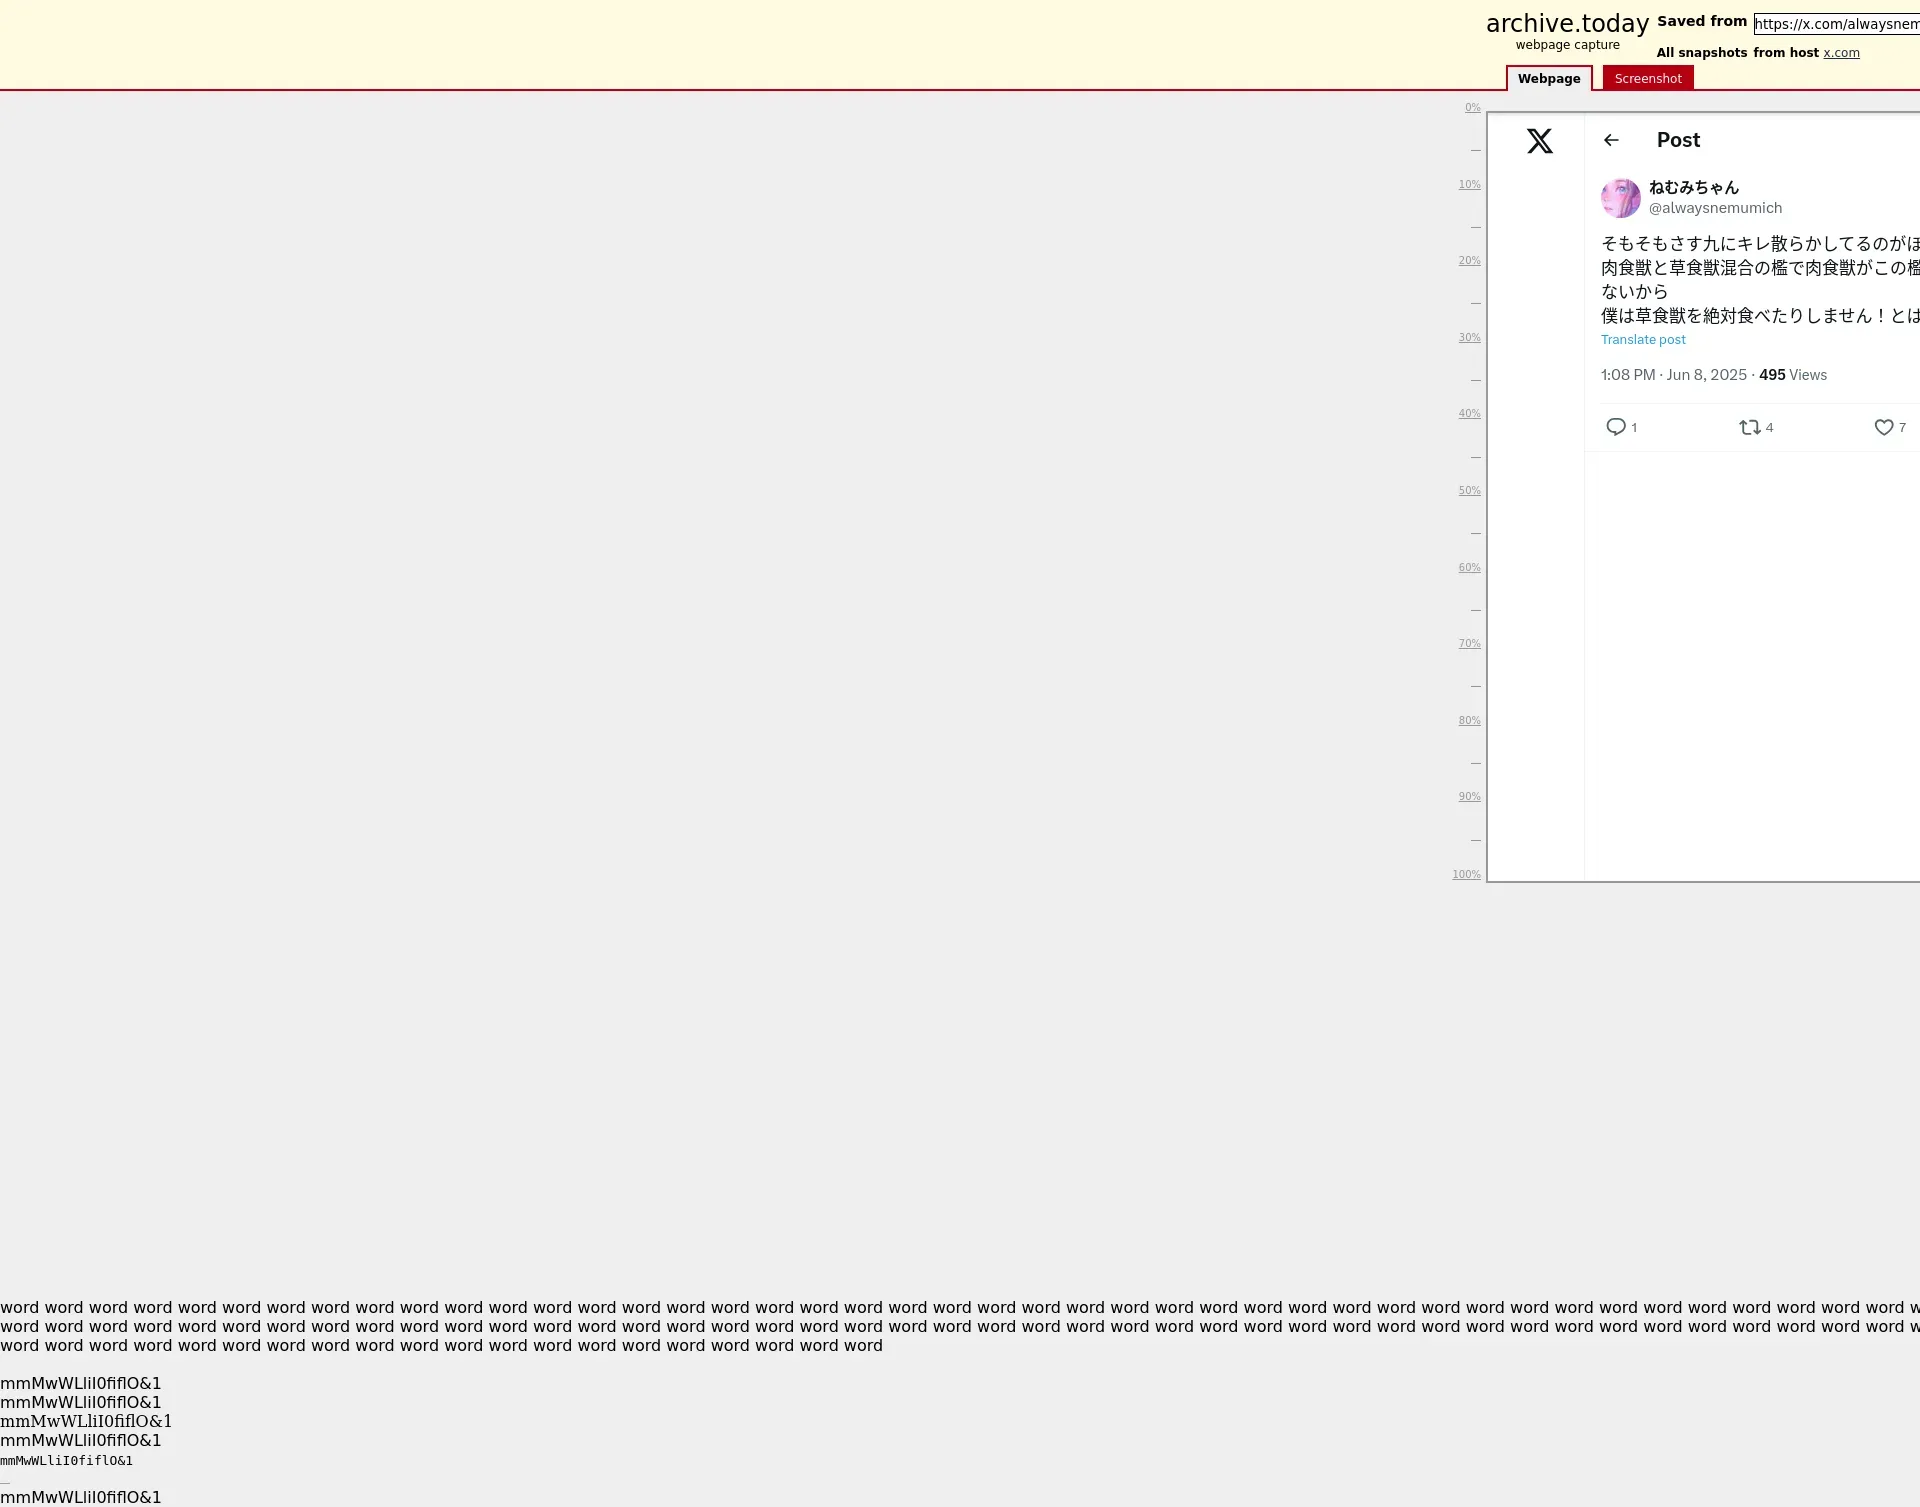Open the ねむみちゃん profile avatar
1920x1507 pixels.
1620,198
